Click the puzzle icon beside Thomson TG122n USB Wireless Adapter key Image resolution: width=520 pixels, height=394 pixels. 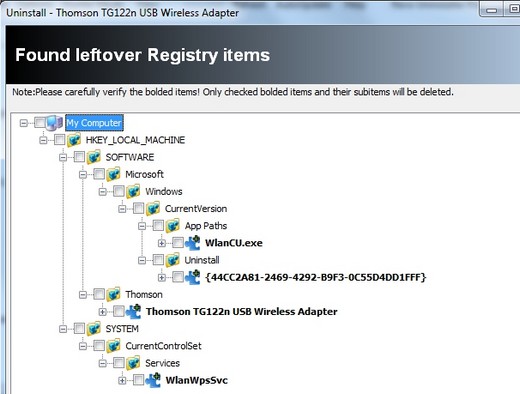point(133,311)
